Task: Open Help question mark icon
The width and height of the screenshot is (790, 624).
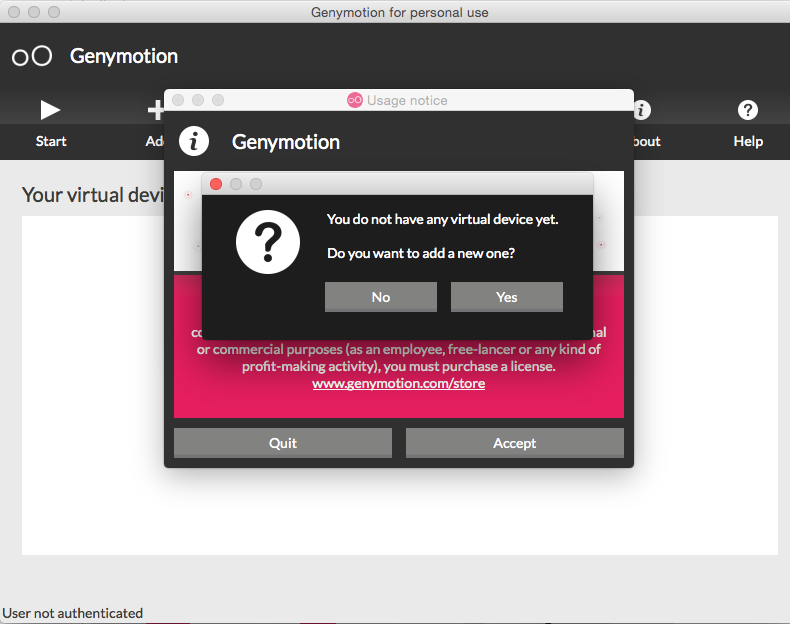Action: (748, 110)
